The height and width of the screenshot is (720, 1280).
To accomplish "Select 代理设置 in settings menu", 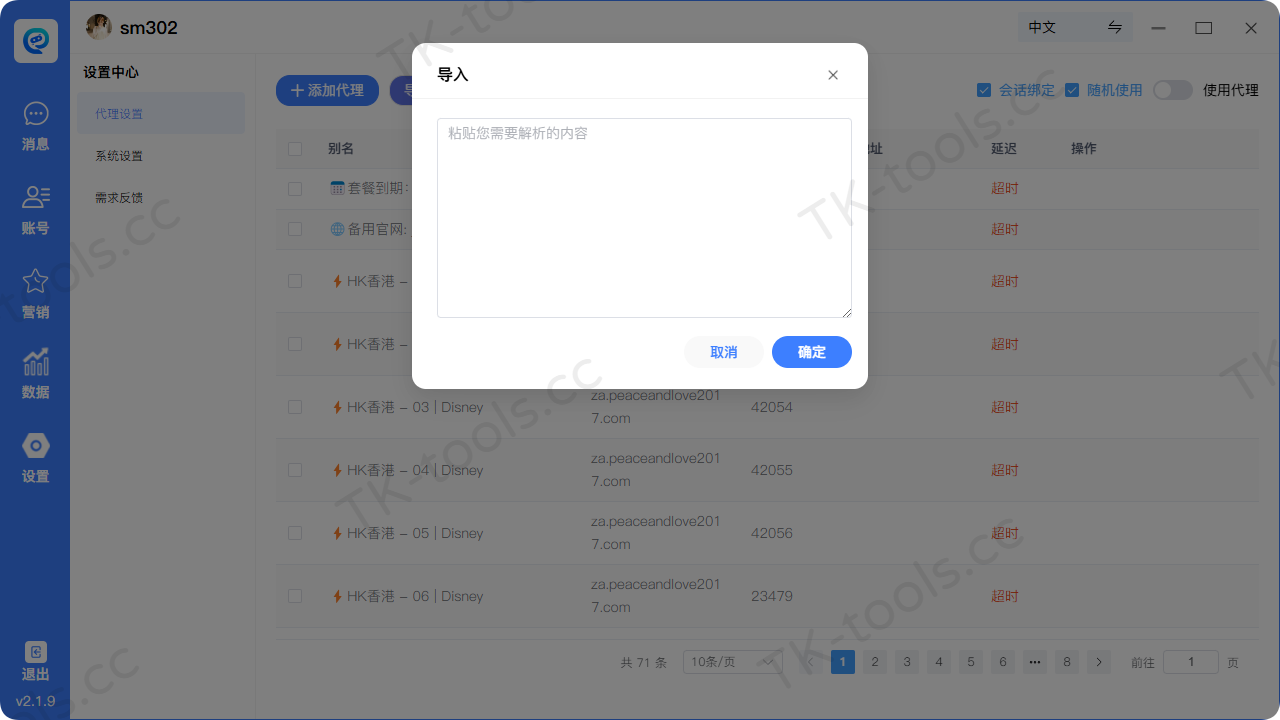I will 161,114.
